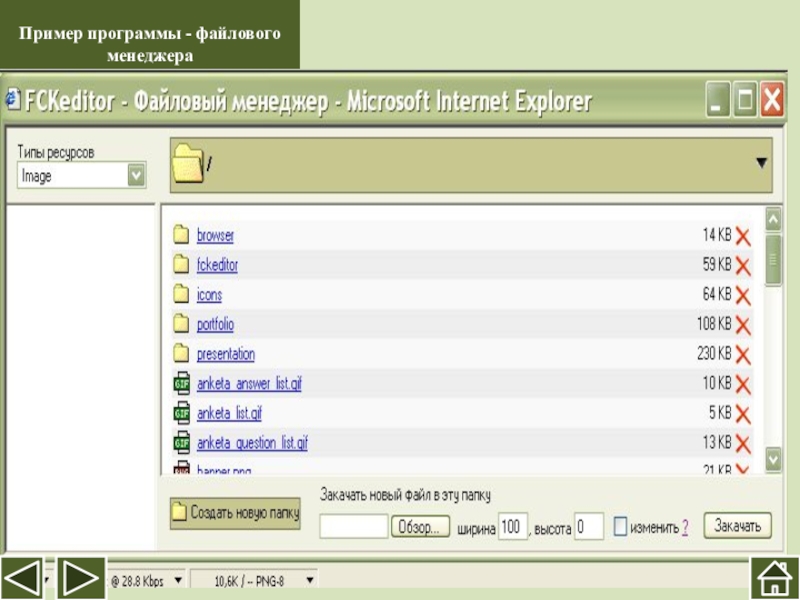This screenshot has height=600, width=800.
Task: Open anketa_list.gif file link
Action: [x=229, y=413]
